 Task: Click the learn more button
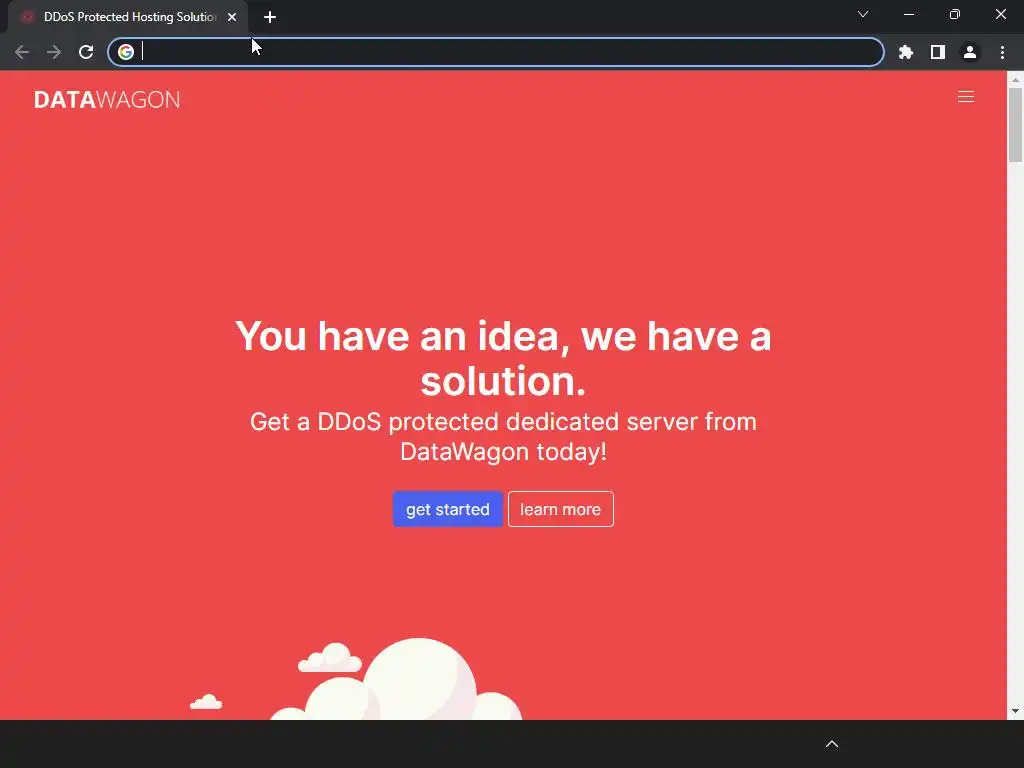[560, 509]
